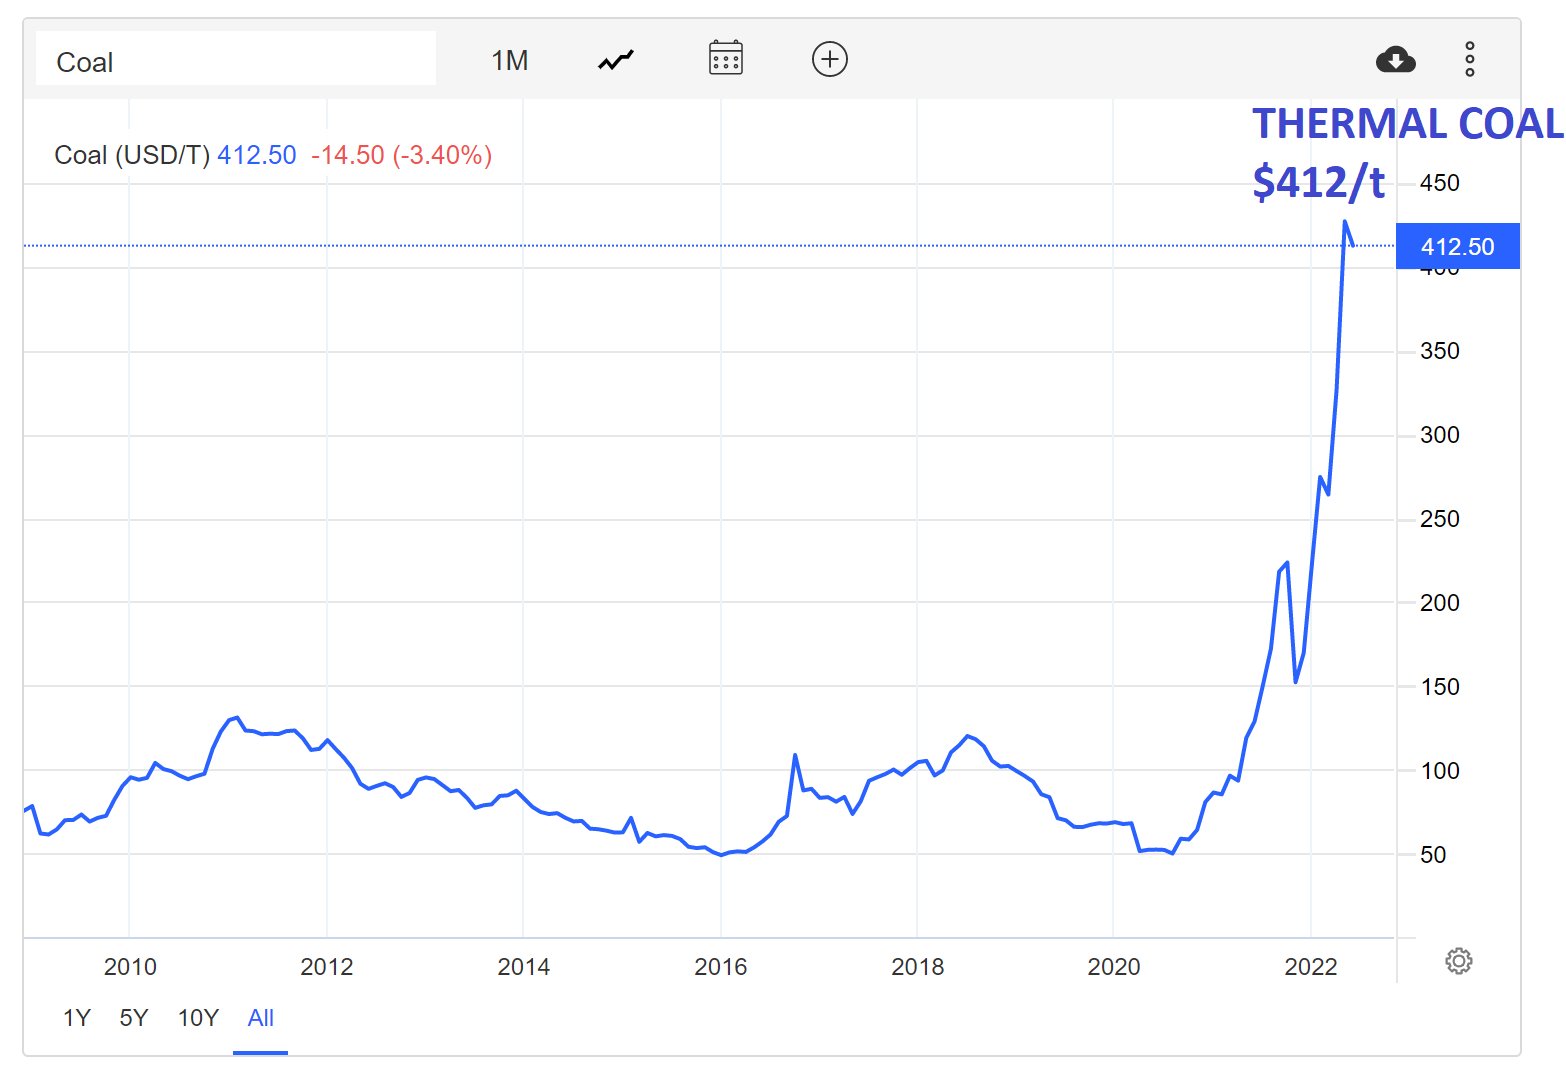The width and height of the screenshot is (1566, 1076).
Task: Switch to the 10Y time range
Action: click(198, 1018)
